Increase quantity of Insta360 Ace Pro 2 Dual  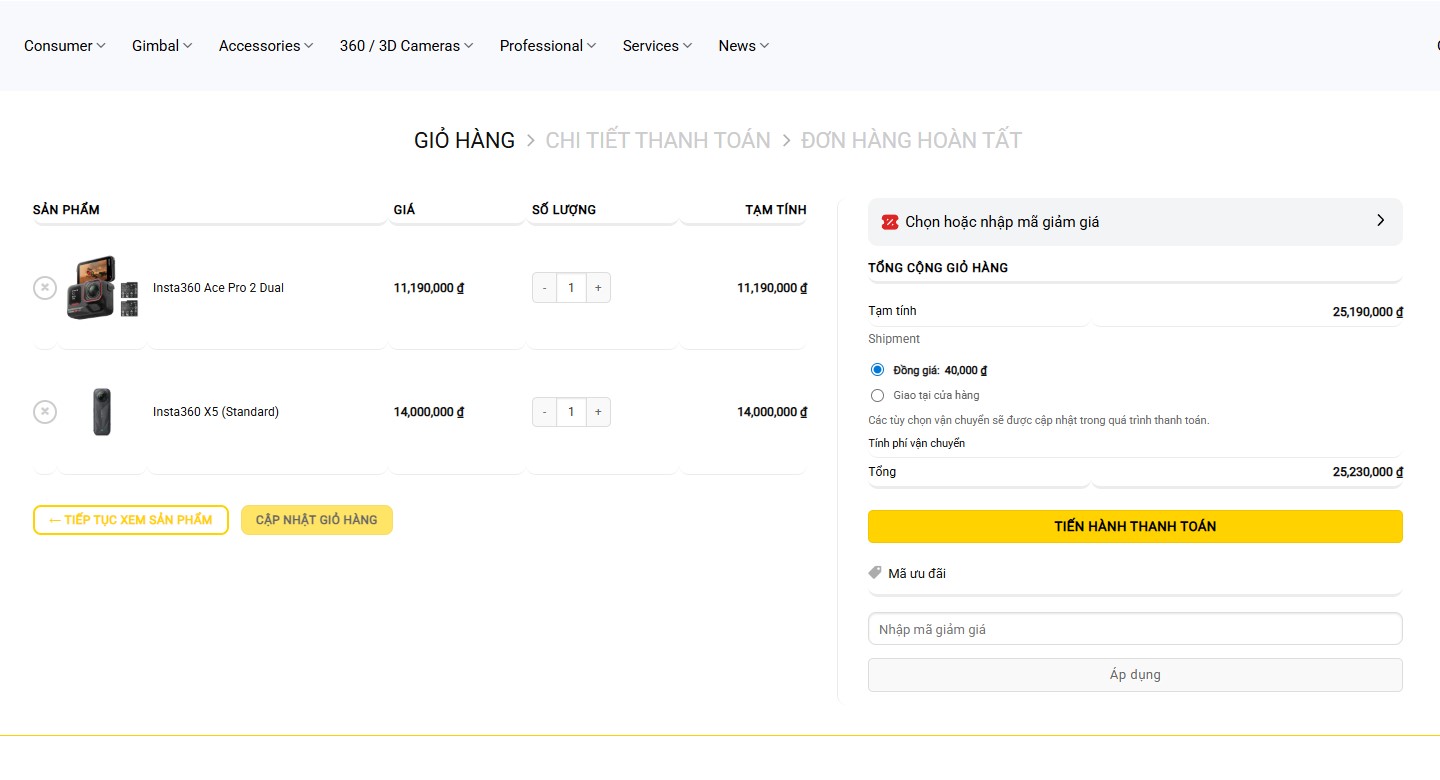[x=598, y=288]
